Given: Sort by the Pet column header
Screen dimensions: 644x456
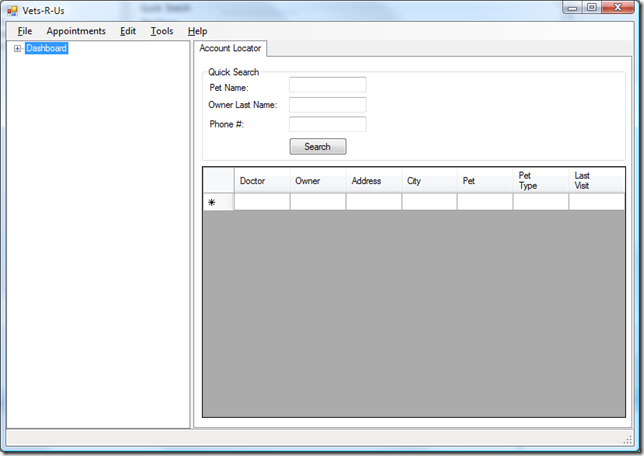Looking at the screenshot, I should pyautogui.click(x=485, y=180).
